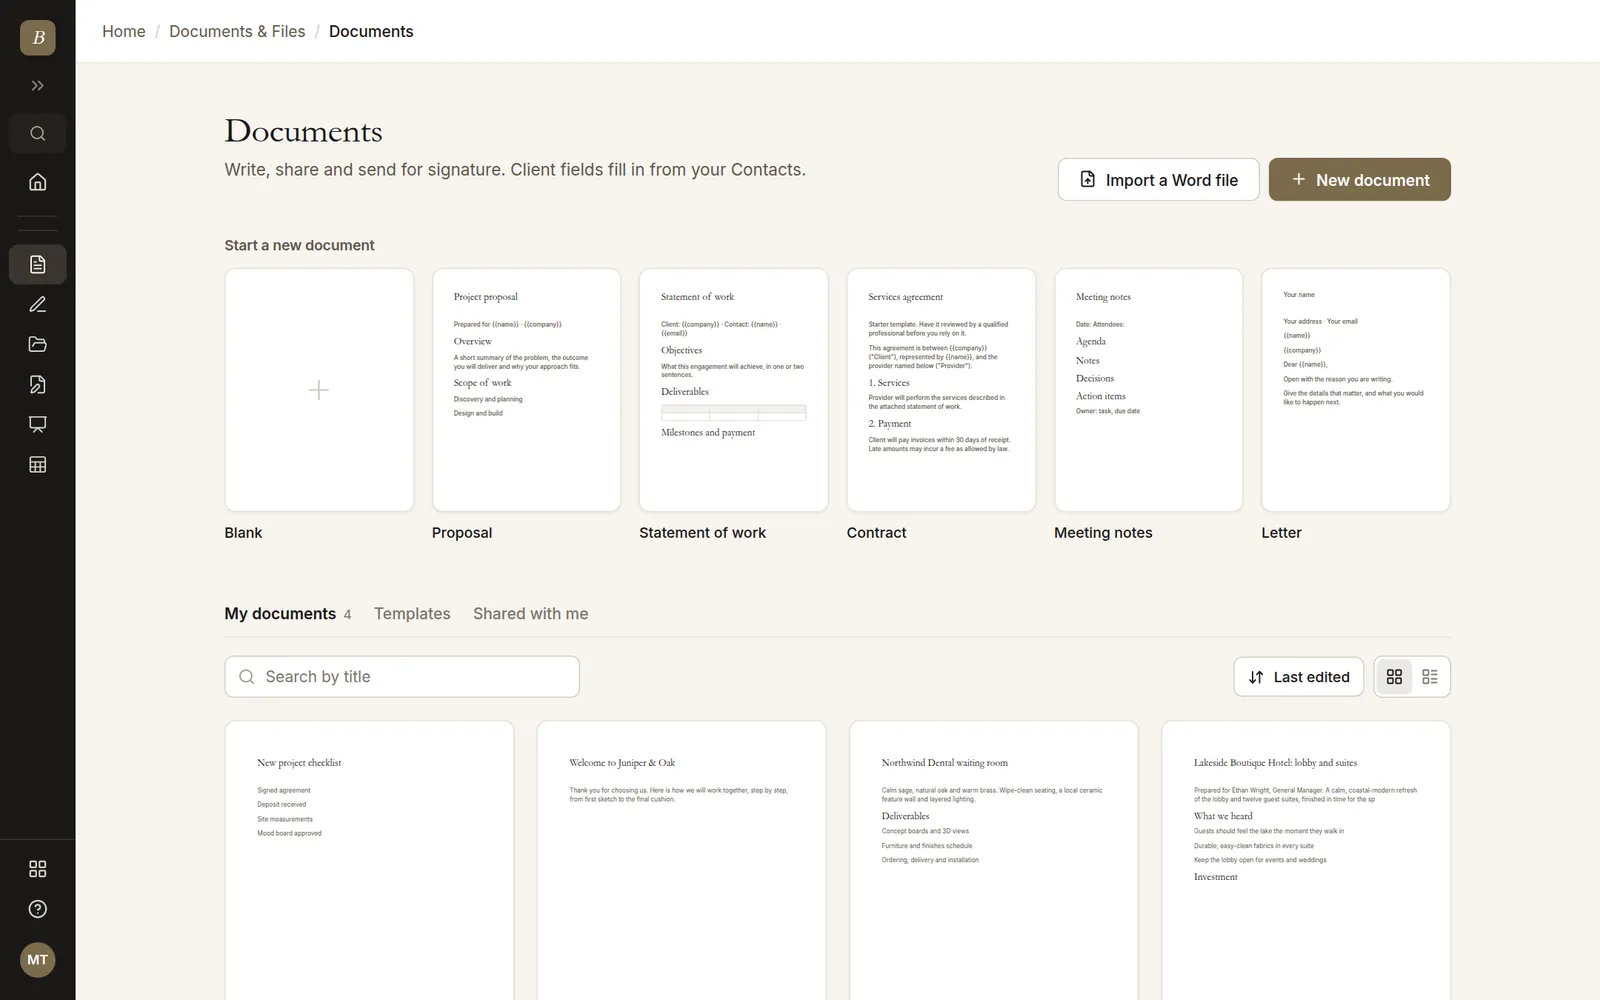Open the table grid icon in sidebar
1600x1000 pixels.
pyautogui.click(x=38, y=464)
